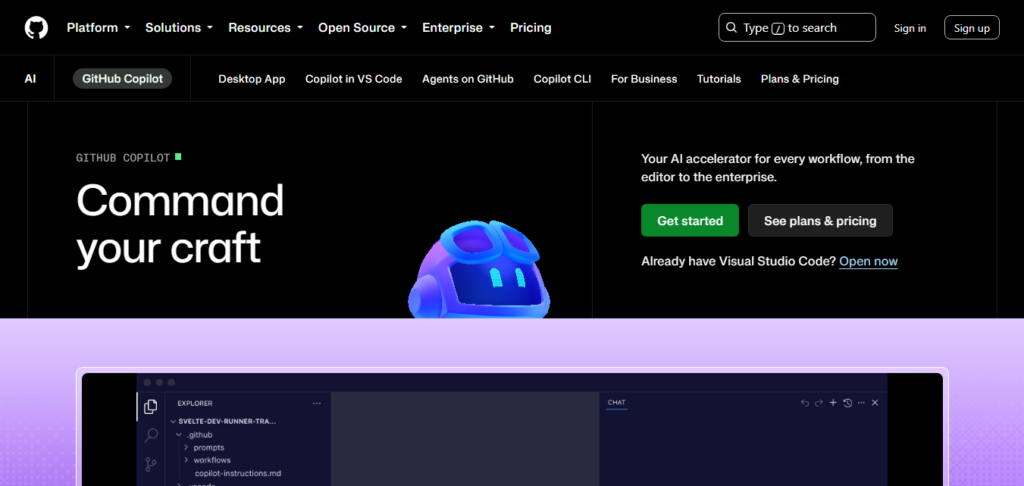Click the Chat panel more options ellipsis

(861, 403)
